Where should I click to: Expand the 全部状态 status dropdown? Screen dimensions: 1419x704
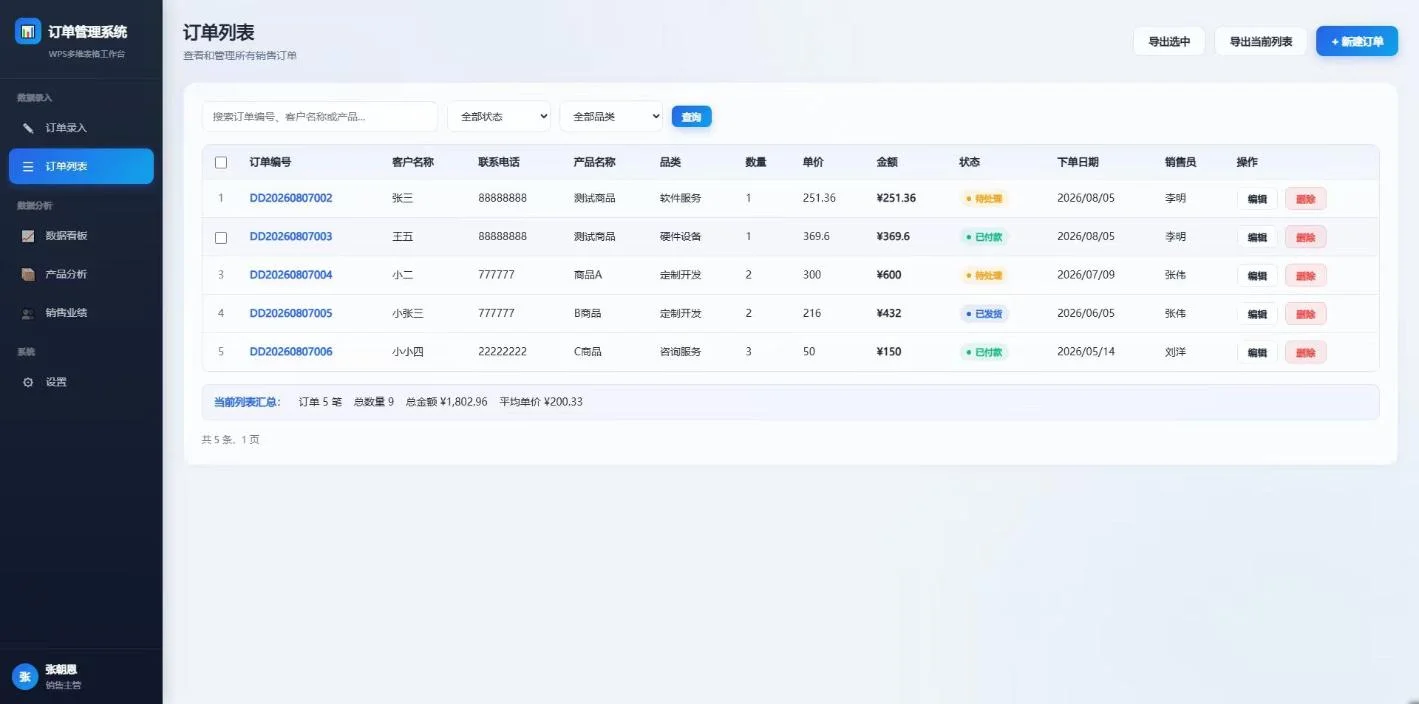pos(499,116)
